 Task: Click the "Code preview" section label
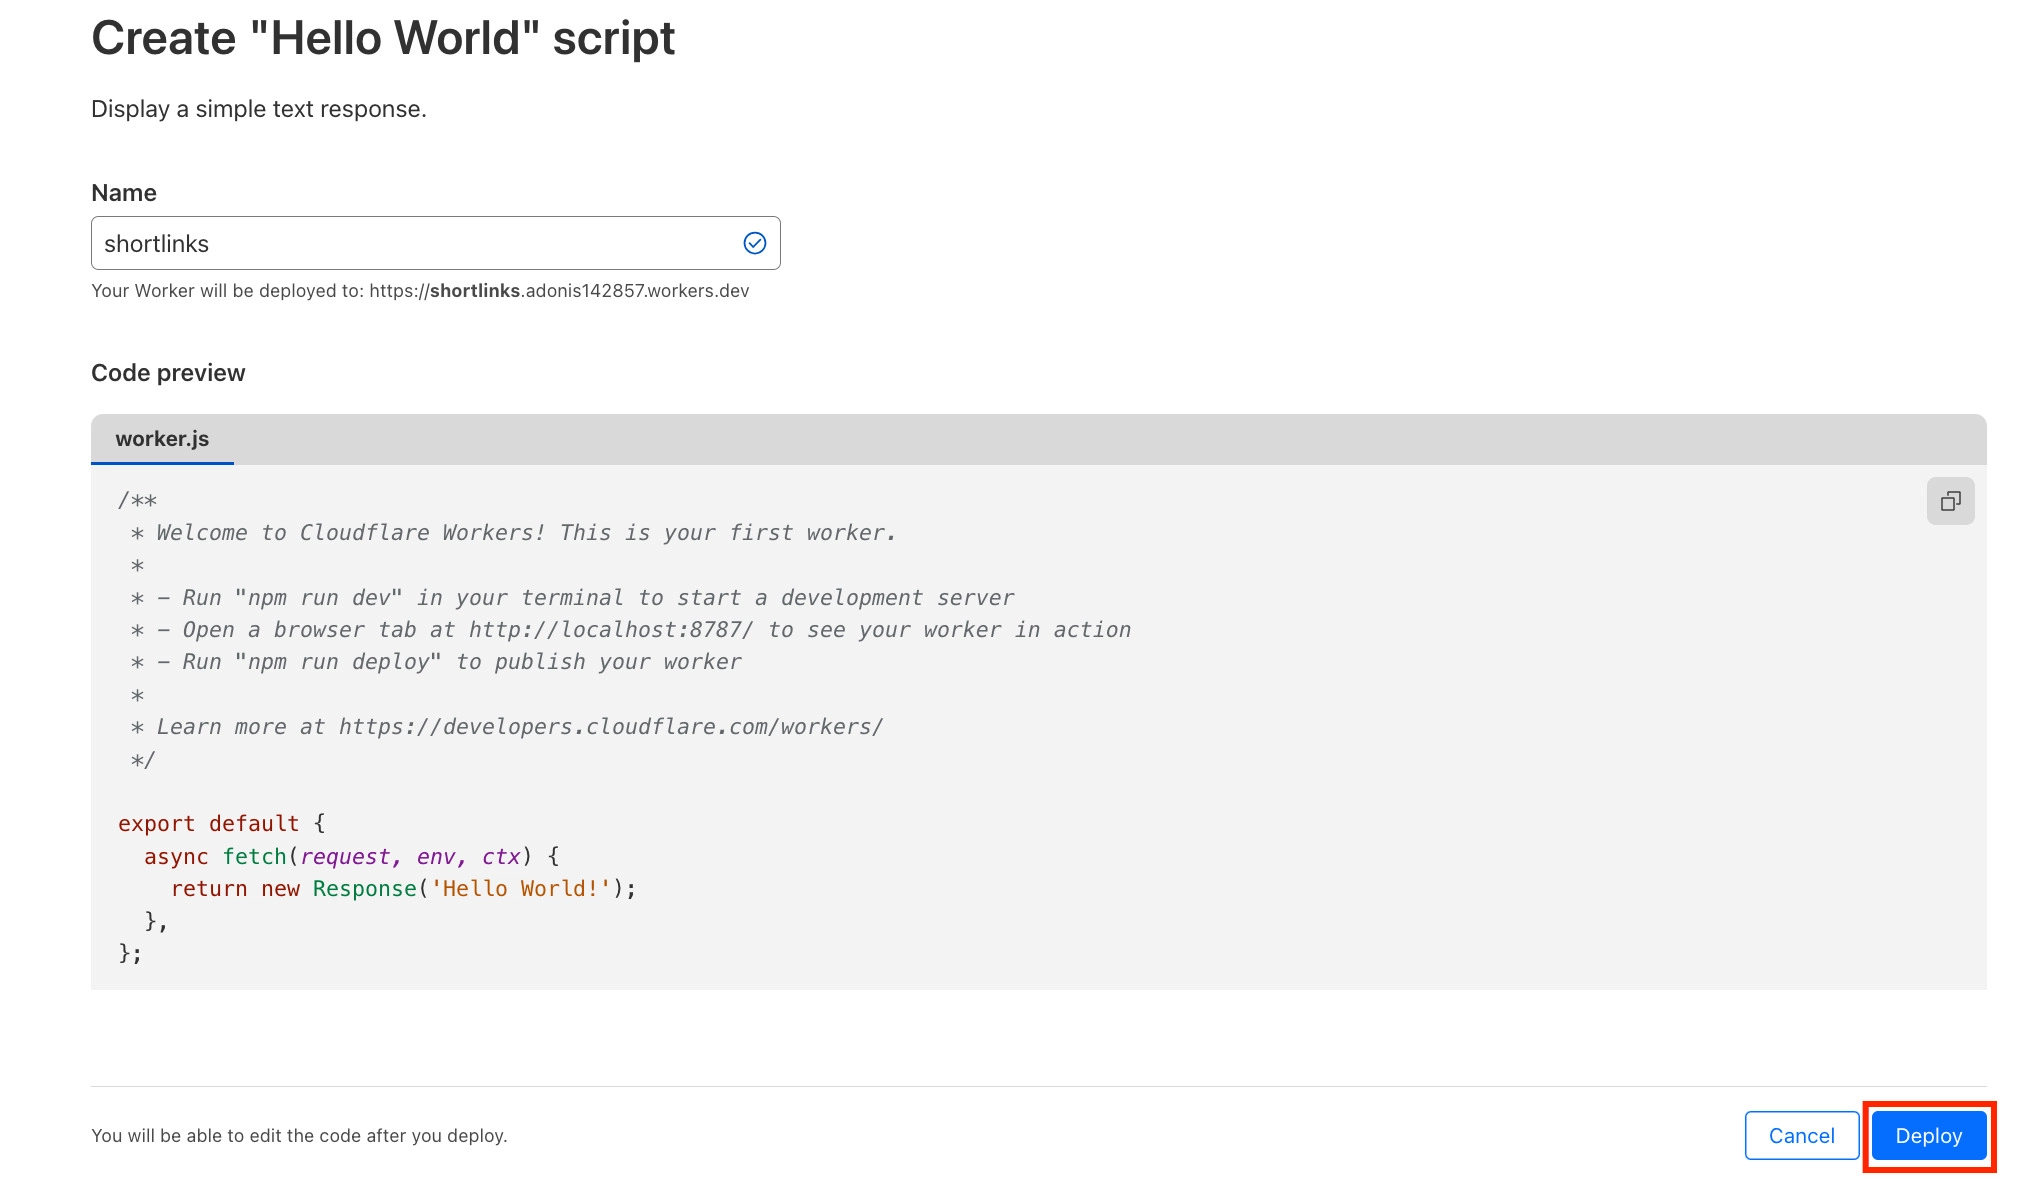click(168, 373)
